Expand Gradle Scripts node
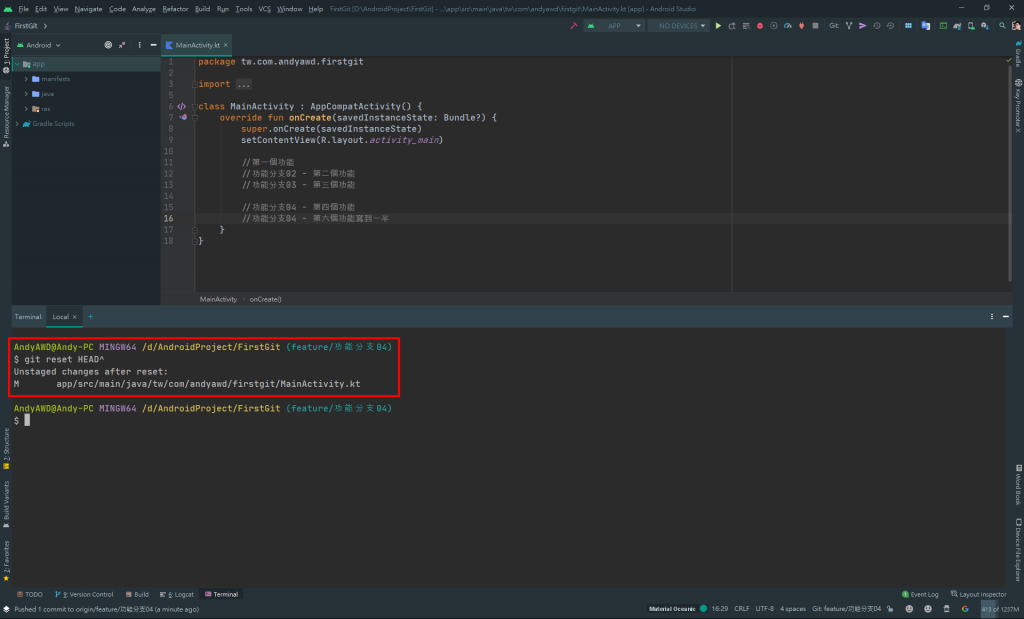This screenshot has height=619, width=1024. 17,123
